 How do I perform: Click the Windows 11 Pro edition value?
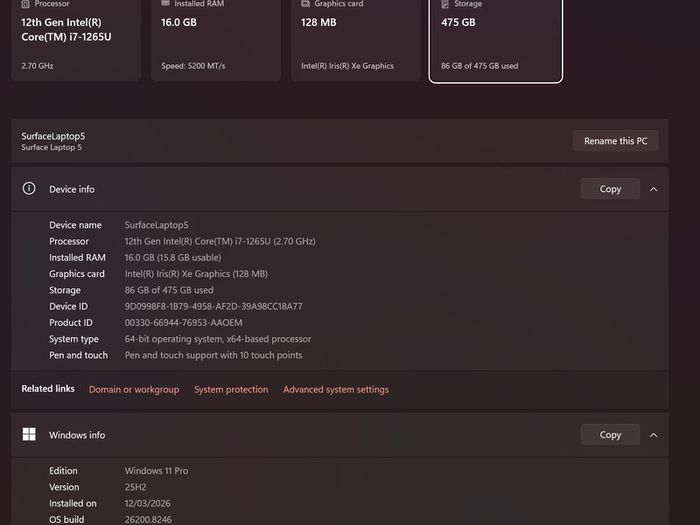click(x=156, y=471)
